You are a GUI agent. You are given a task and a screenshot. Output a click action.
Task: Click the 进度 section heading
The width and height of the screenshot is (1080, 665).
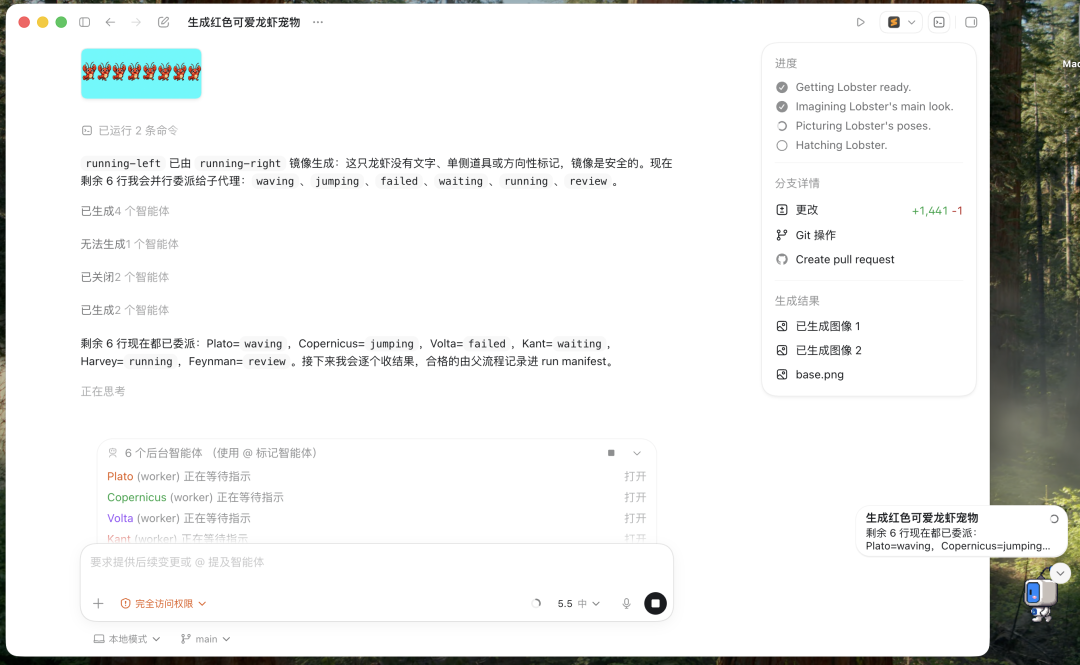786,63
